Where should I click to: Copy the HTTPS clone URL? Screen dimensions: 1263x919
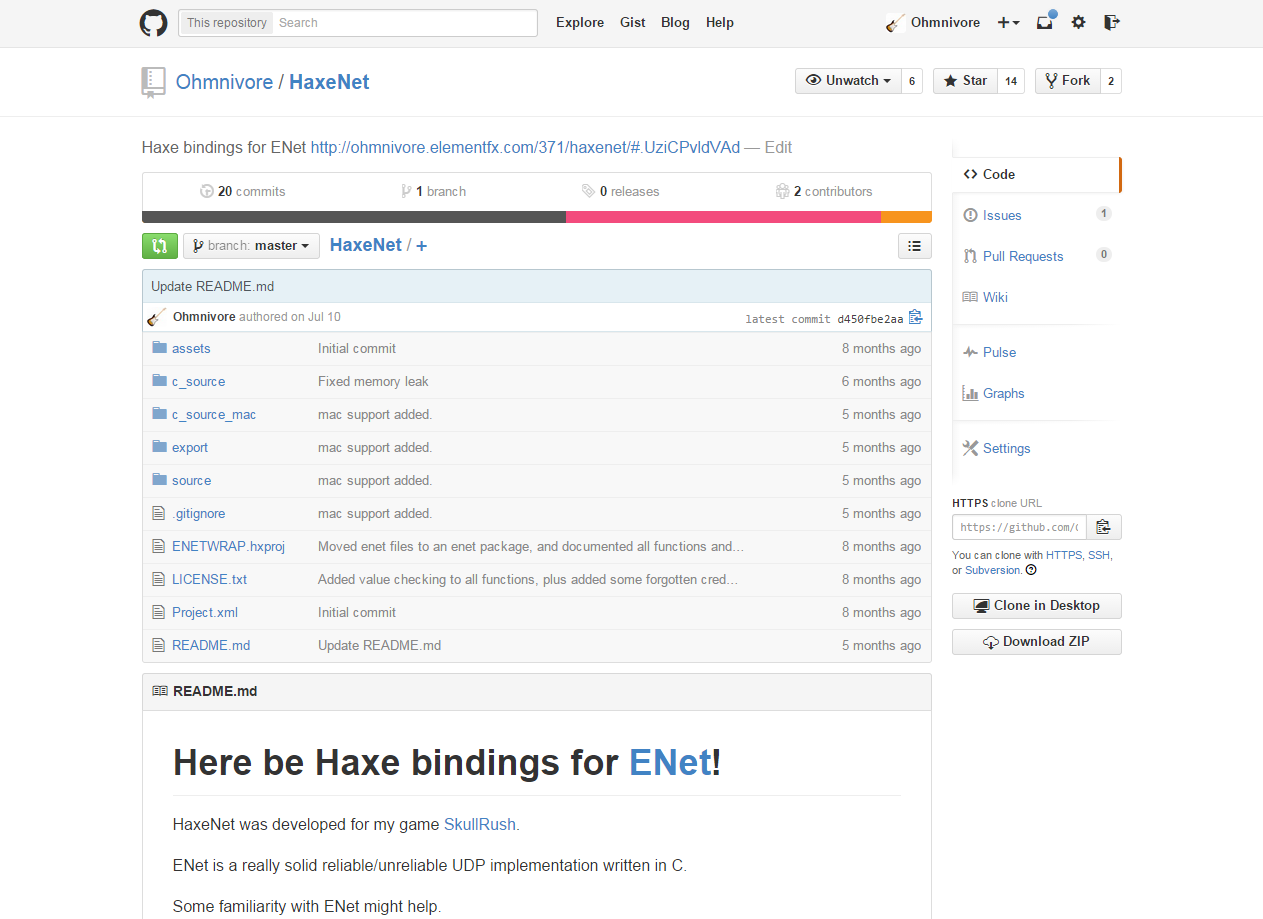[x=1104, y=527]
